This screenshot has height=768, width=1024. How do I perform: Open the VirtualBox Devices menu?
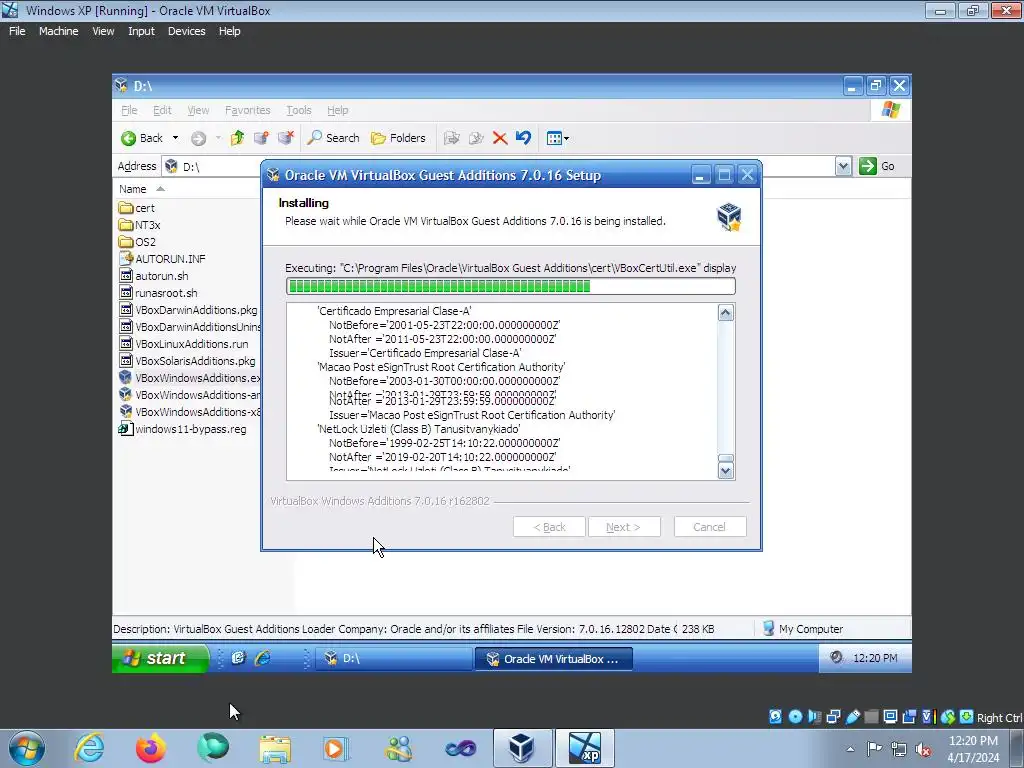click(186, 31)
